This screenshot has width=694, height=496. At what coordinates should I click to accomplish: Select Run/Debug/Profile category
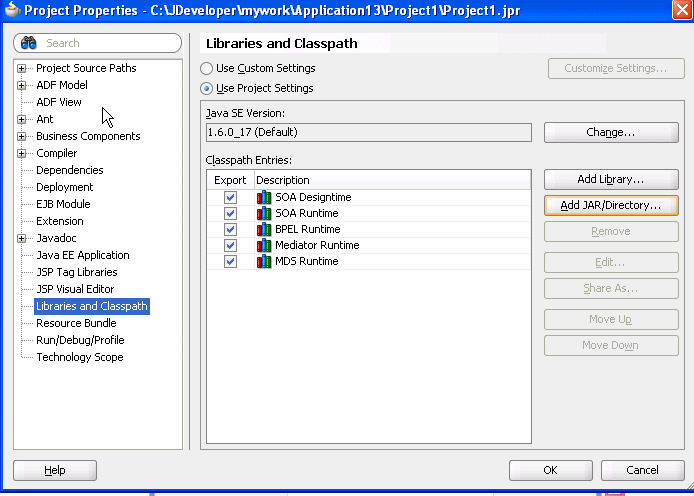tap(80, 340)
